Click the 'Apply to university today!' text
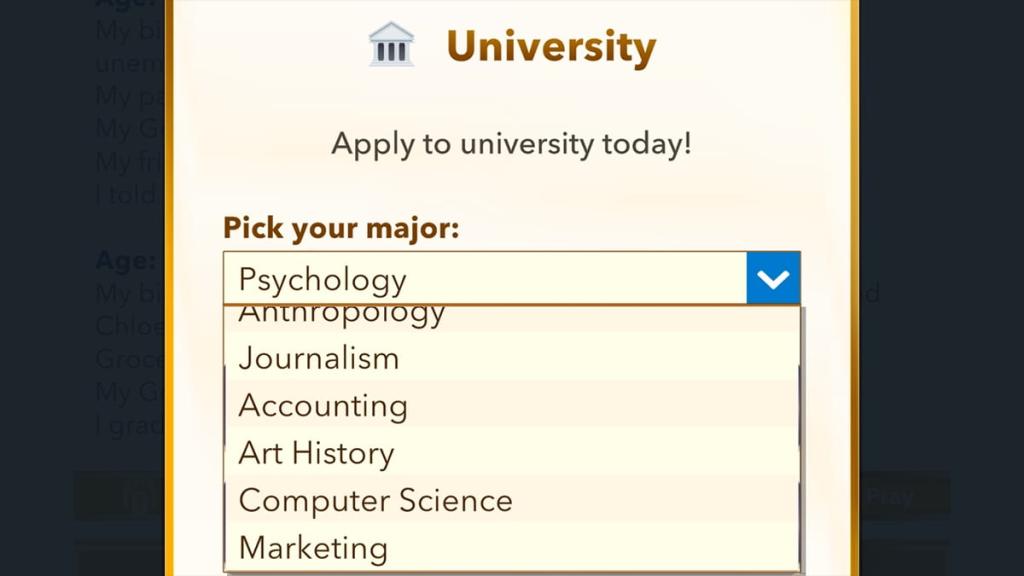This screenshot has height=576, width=1024. point(511,144)
